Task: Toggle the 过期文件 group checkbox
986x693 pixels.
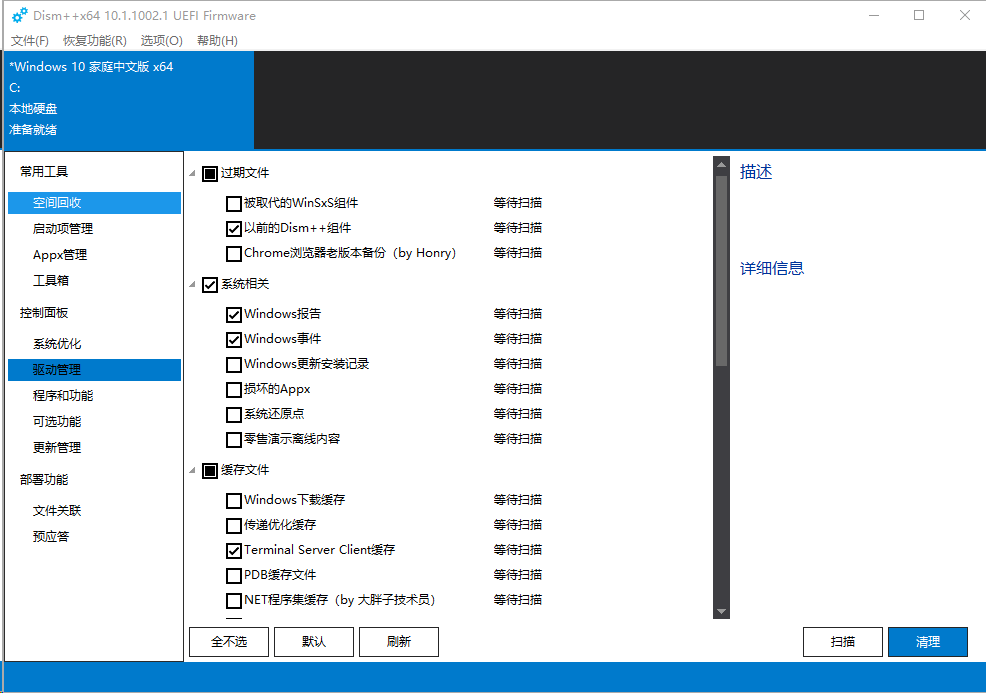Action: [210, 174]
